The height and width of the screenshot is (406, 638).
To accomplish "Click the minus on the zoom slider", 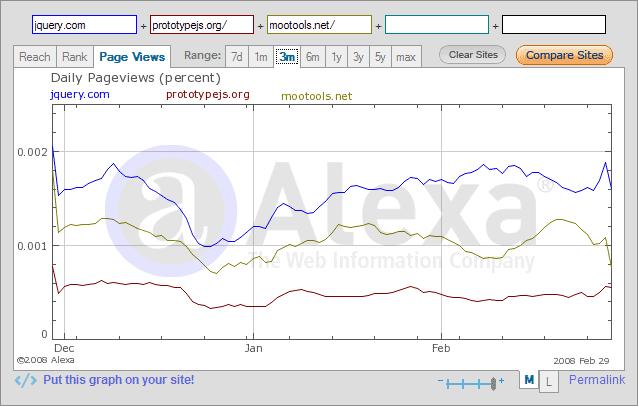I will tap(441, 380).
